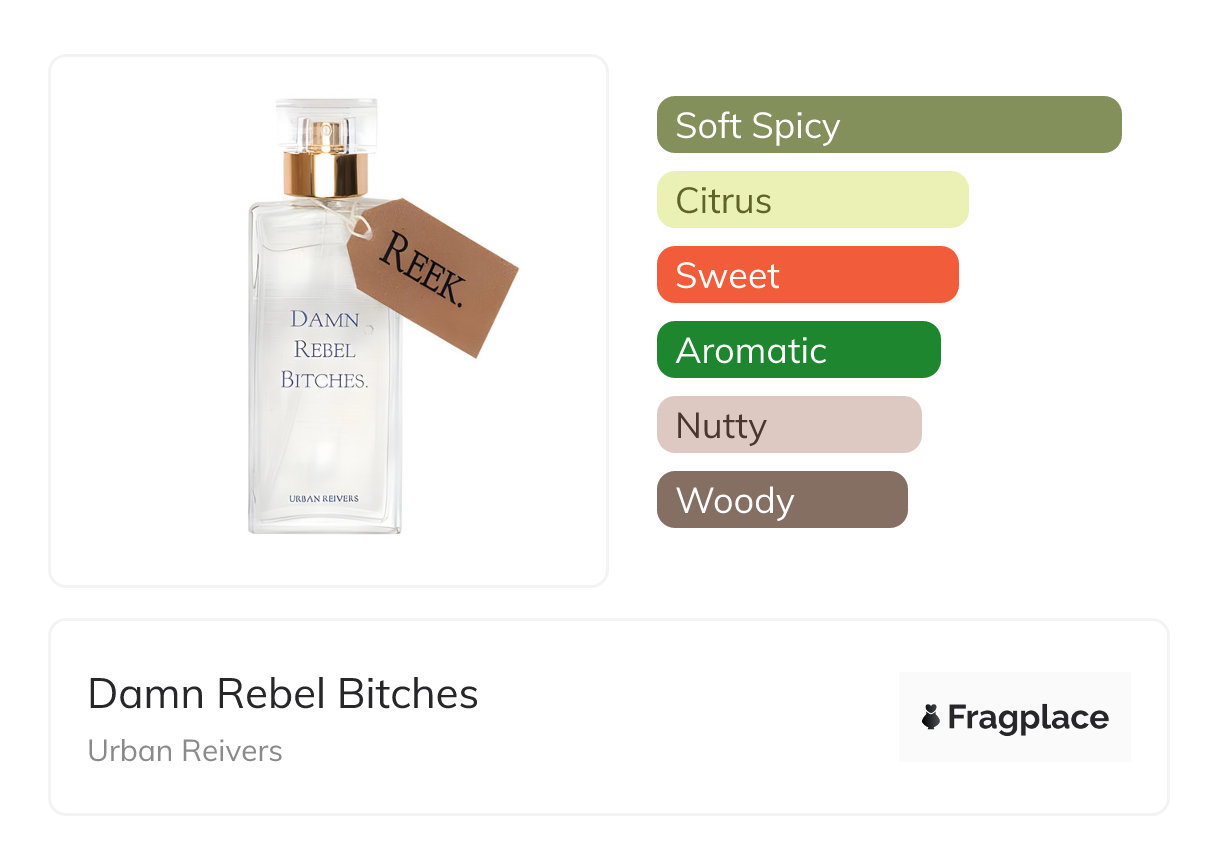
Task: Select the Soft Spicy accord bar
Action: [889, 125]
